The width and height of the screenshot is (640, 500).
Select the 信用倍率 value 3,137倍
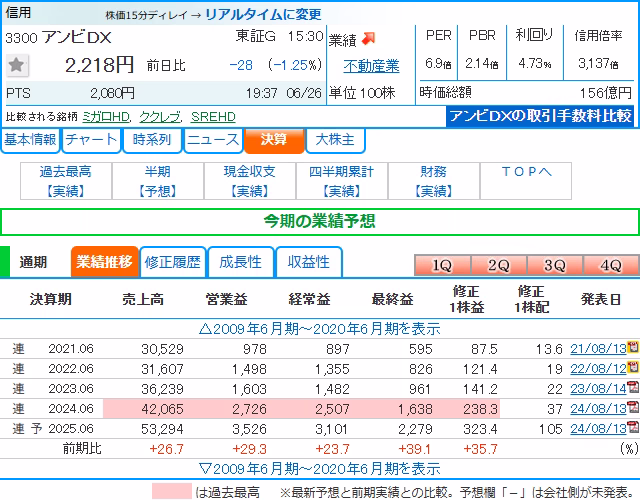(x=598, y=63)
